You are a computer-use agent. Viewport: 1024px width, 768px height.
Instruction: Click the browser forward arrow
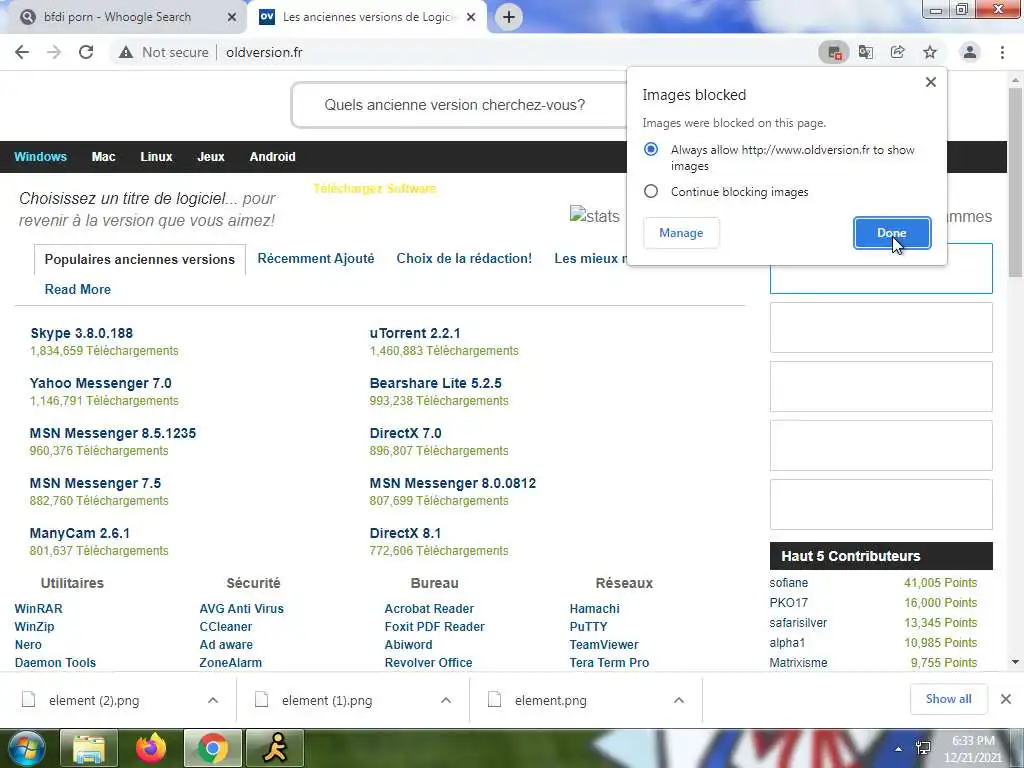point(54,52)
